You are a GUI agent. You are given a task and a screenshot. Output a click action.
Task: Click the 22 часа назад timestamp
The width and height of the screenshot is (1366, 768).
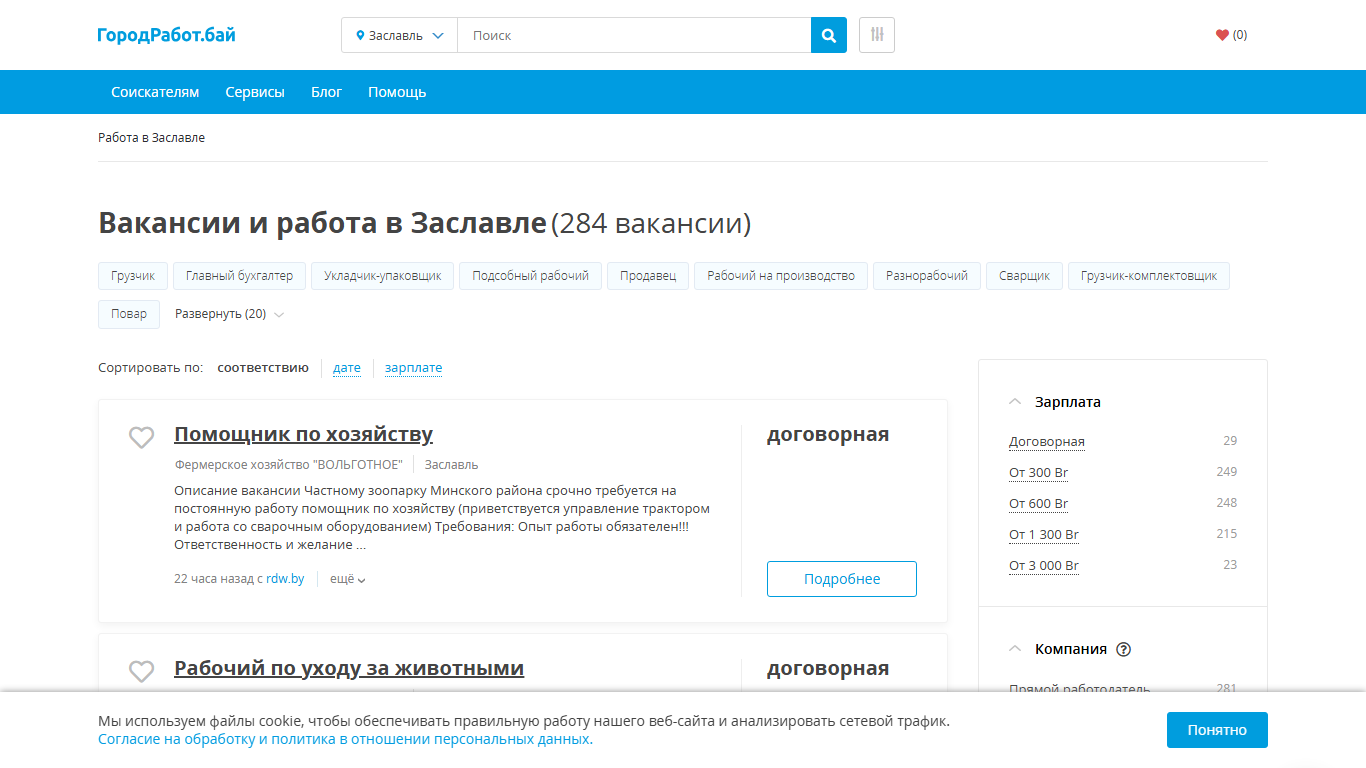214,579
